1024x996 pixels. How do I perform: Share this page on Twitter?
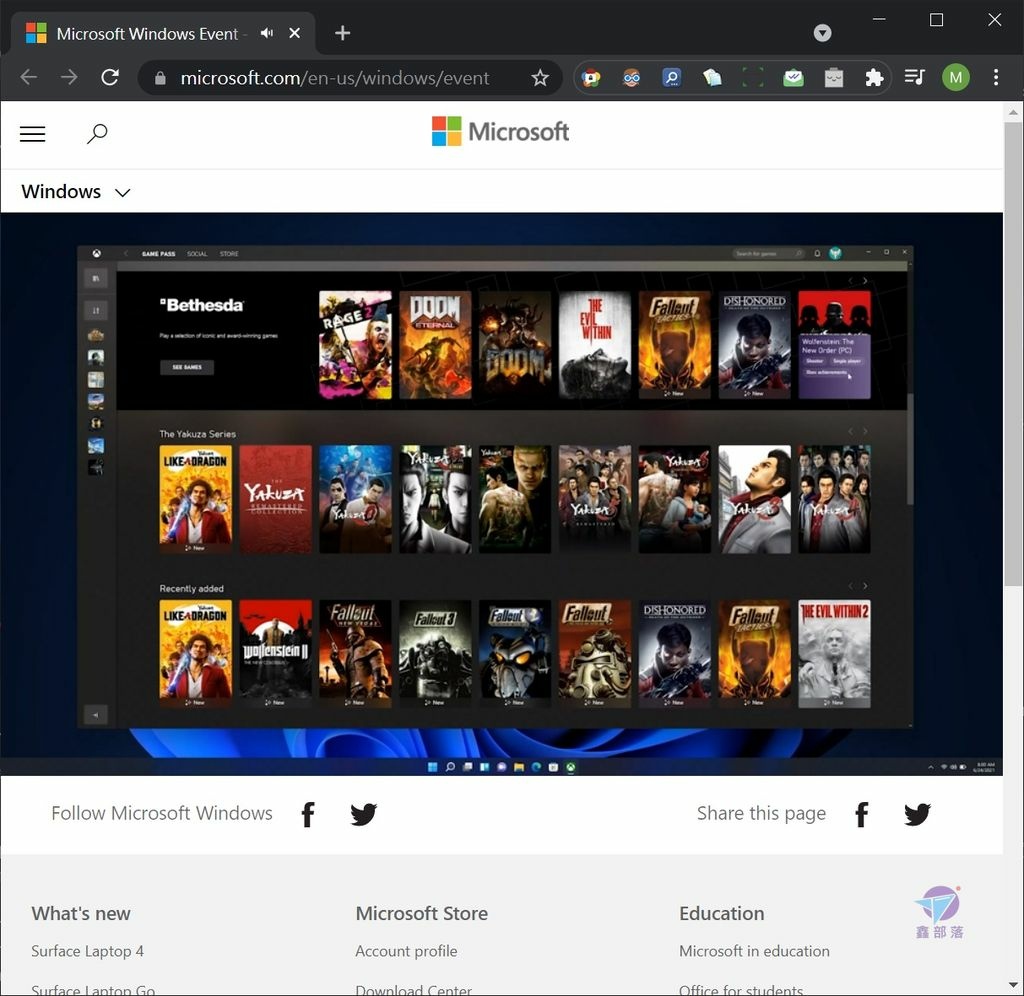click(917, 814)
